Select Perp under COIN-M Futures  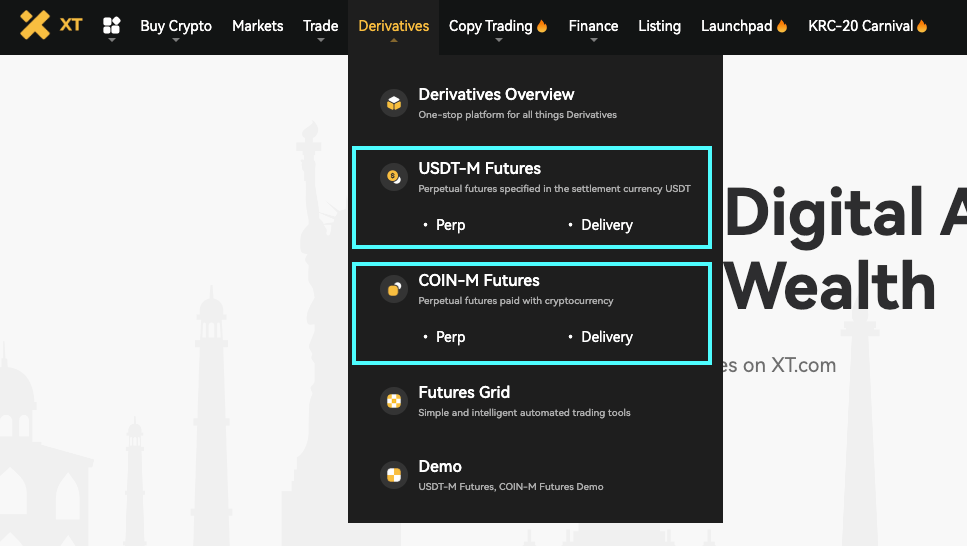tap(450, 337)
